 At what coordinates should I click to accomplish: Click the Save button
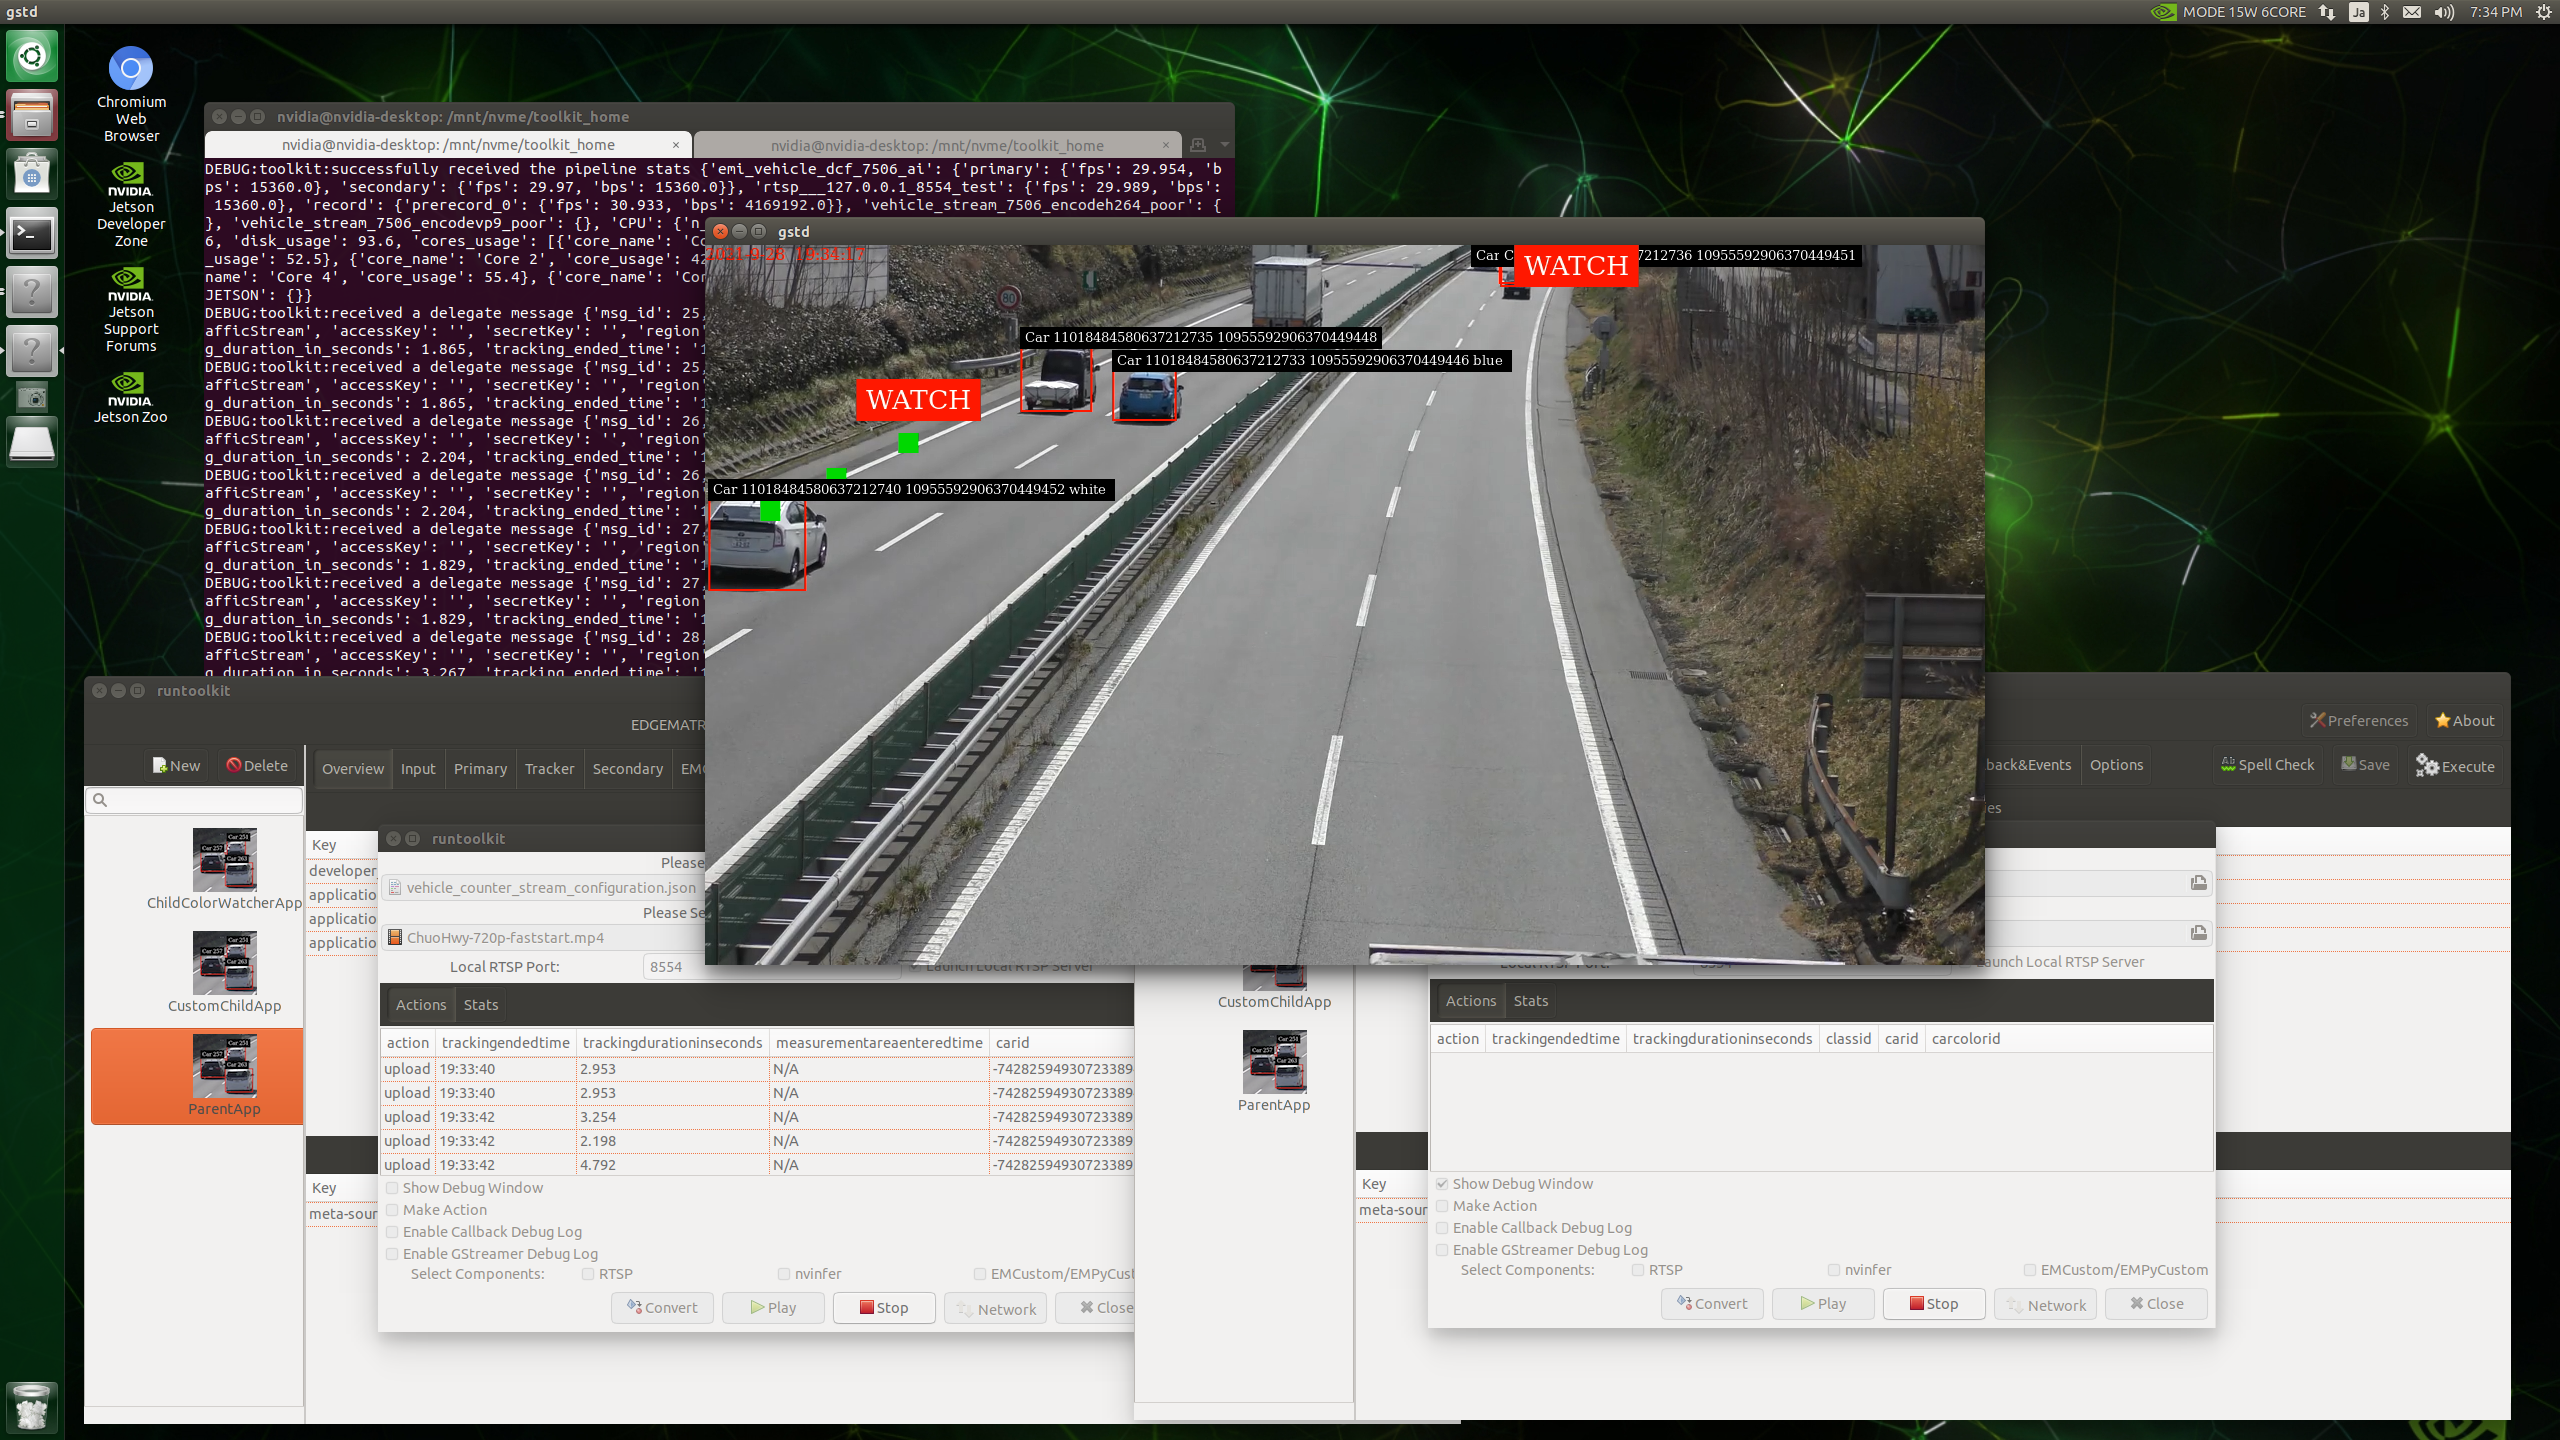click(x=2365, y=765)
